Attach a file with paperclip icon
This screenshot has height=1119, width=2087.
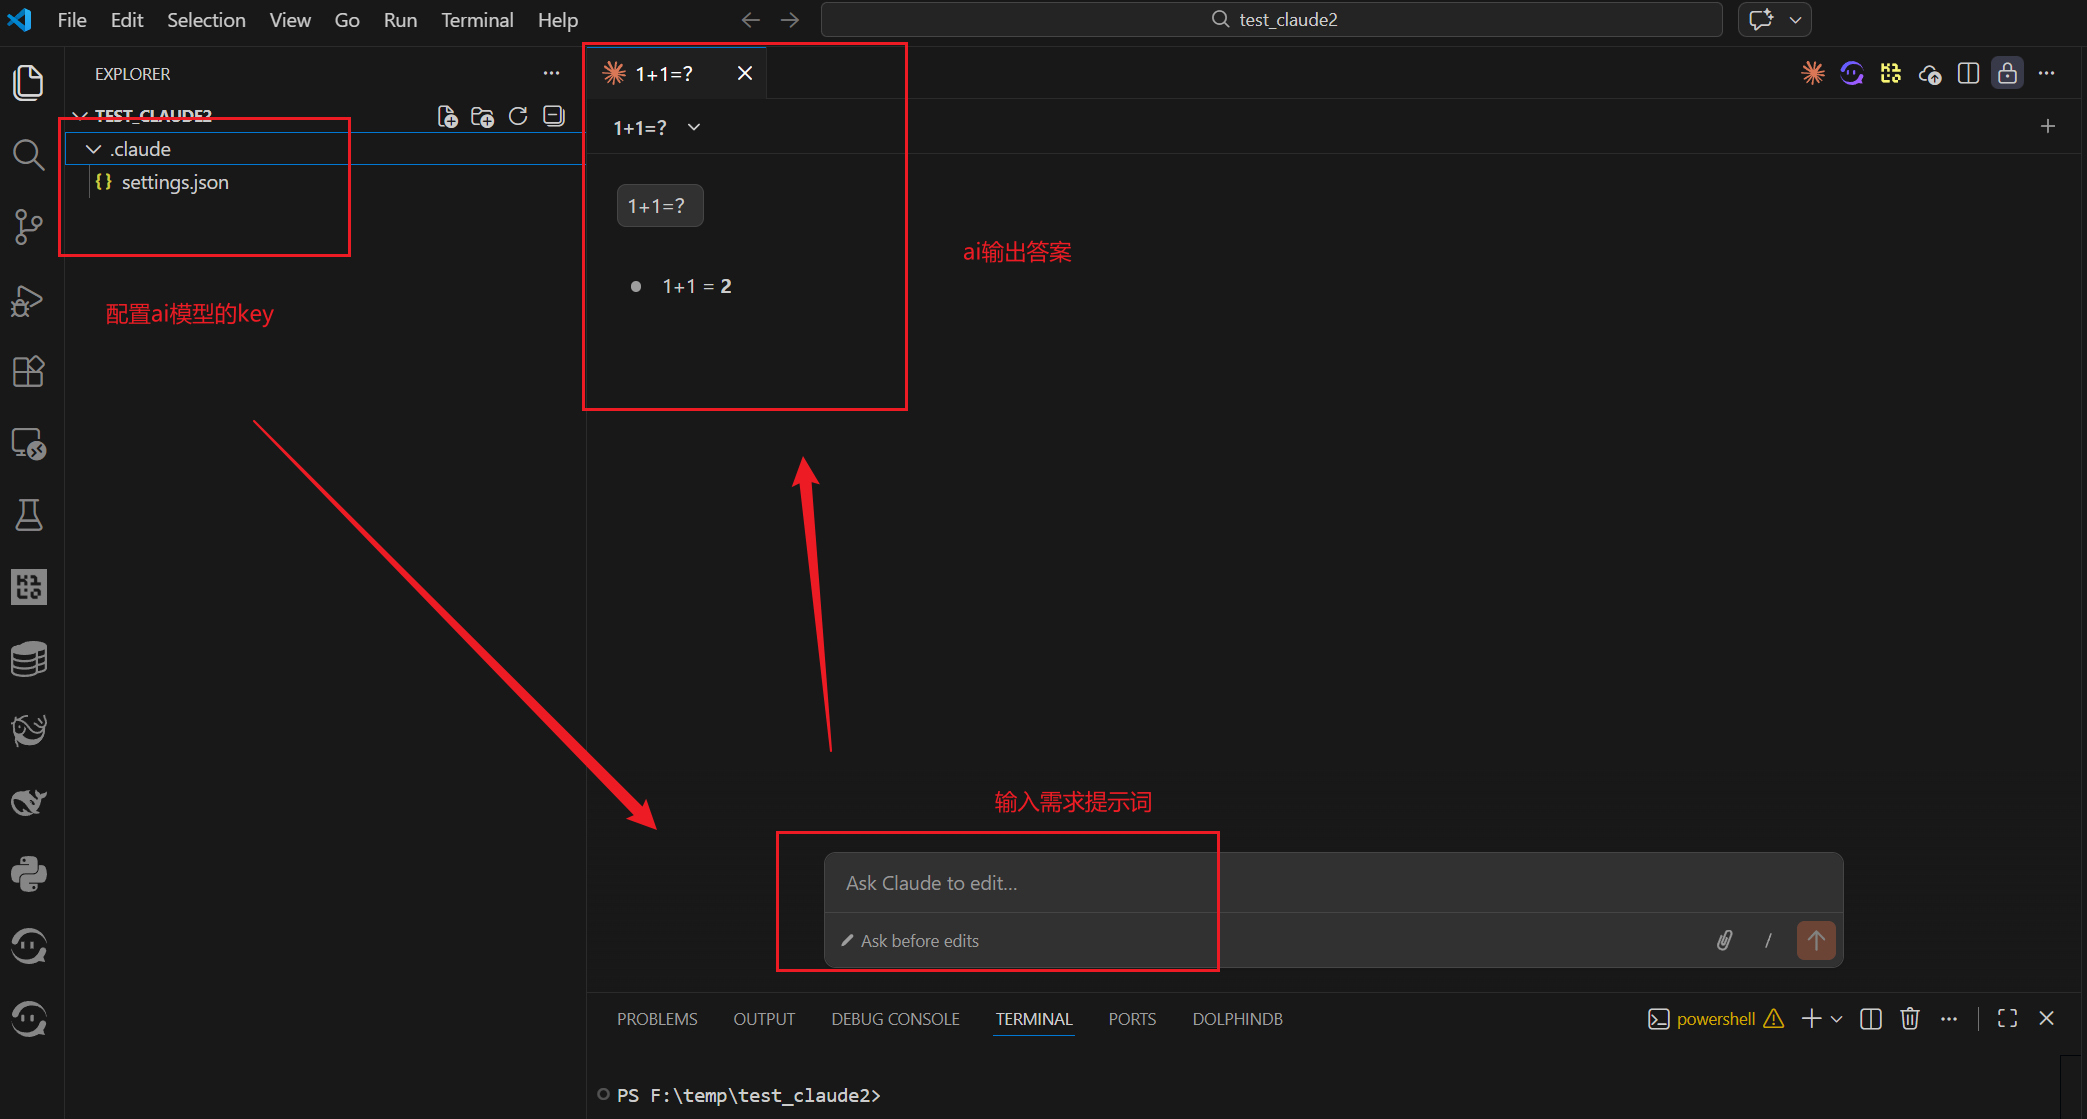coord(1724,940)
